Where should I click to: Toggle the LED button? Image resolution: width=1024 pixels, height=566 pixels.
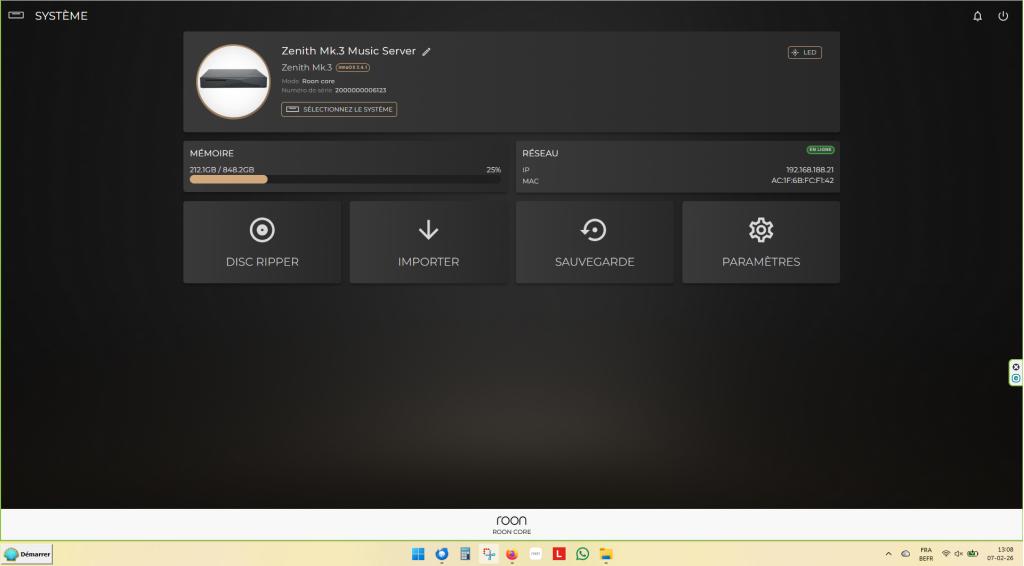(x=805, y=53)
